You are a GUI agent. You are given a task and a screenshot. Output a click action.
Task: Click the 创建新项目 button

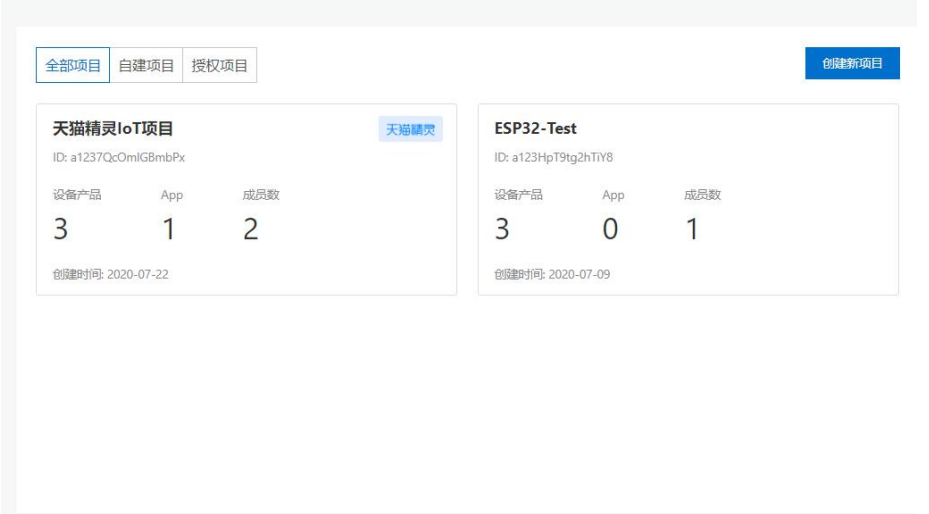[852, 63]
